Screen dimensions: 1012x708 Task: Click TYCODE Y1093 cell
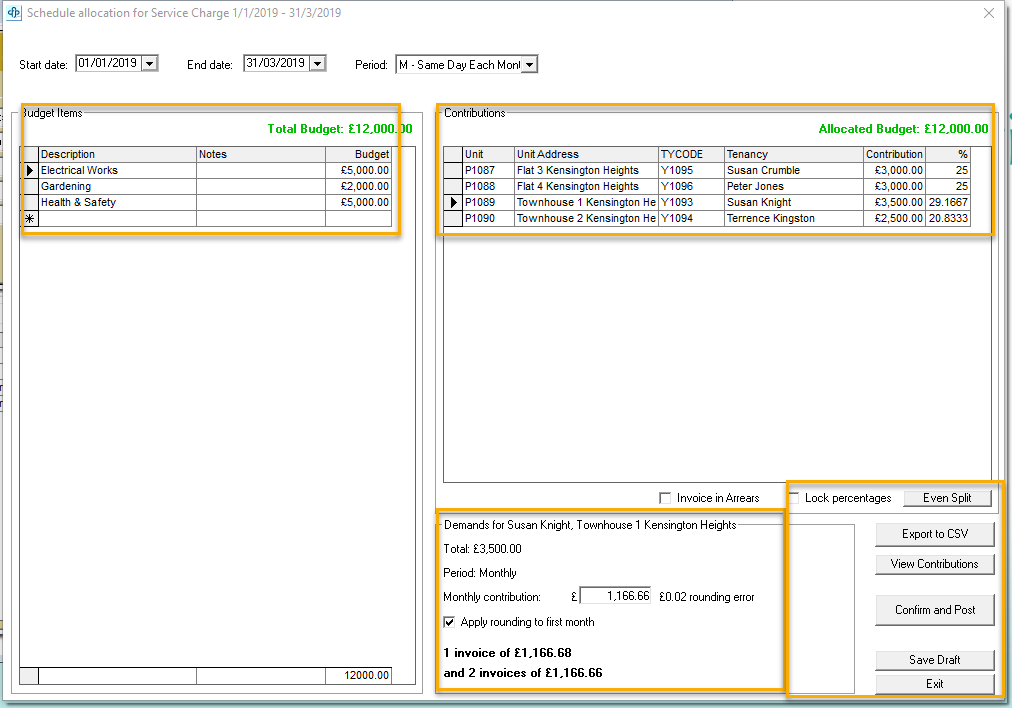click(x=691, y=203)
